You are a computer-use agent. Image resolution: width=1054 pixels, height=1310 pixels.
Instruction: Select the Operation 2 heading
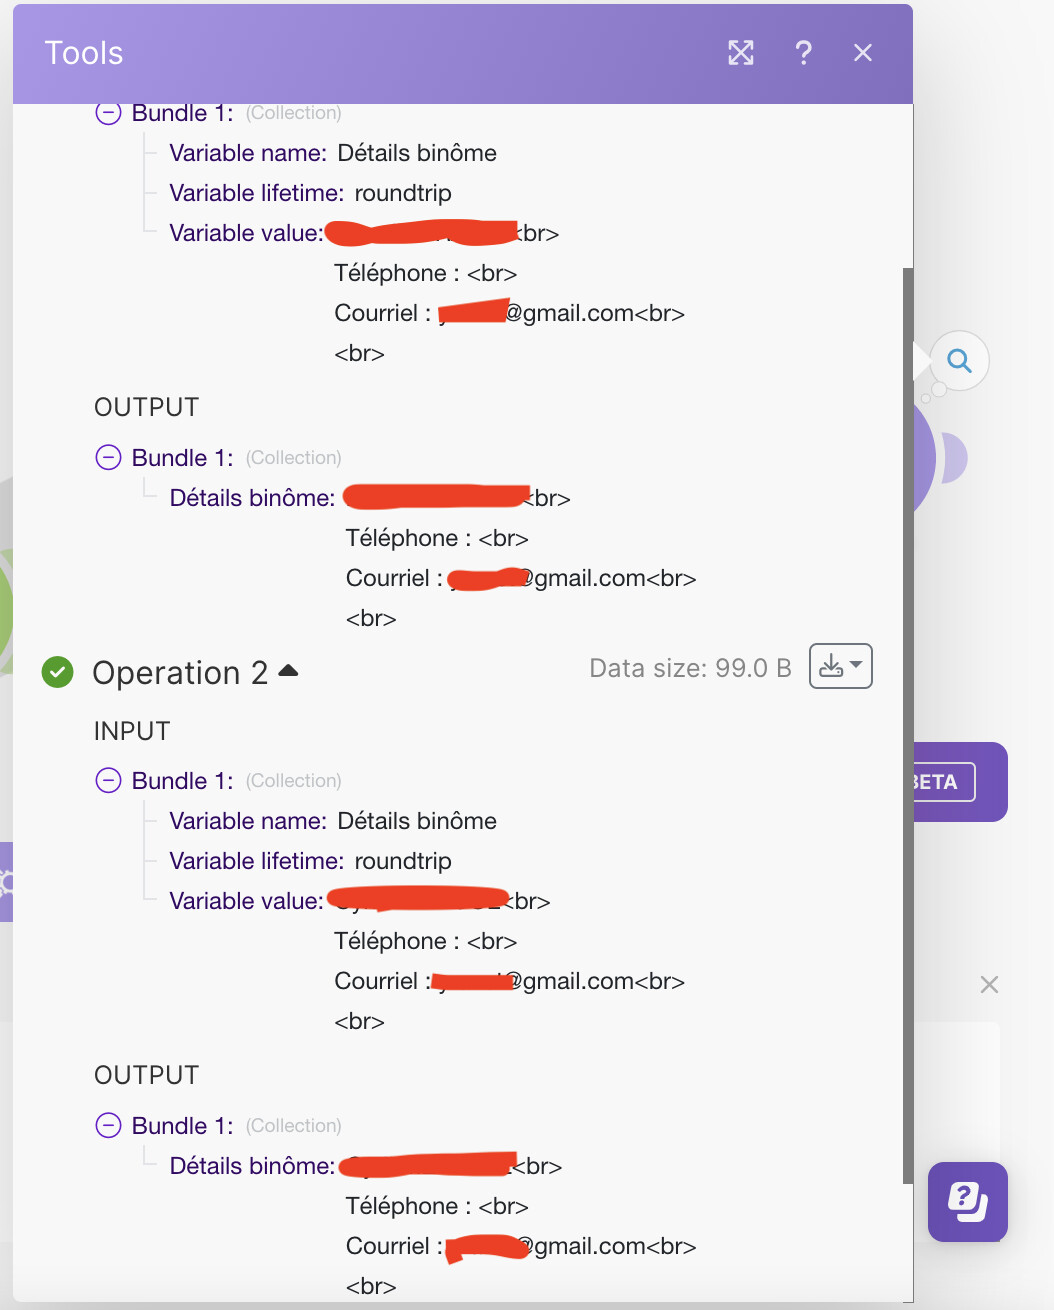[180, 673]
